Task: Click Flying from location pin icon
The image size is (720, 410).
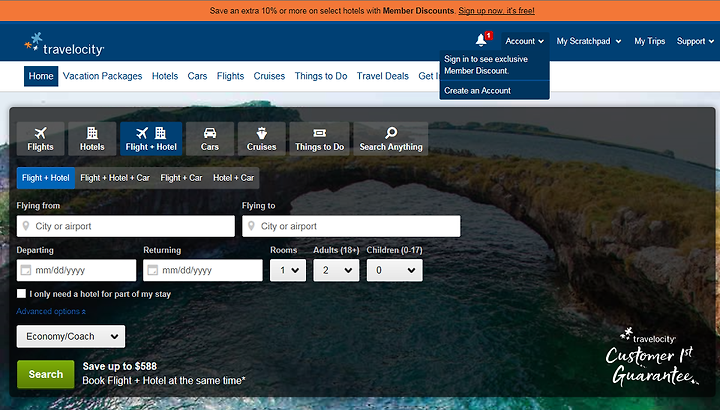Action: (x=26, y=226)
